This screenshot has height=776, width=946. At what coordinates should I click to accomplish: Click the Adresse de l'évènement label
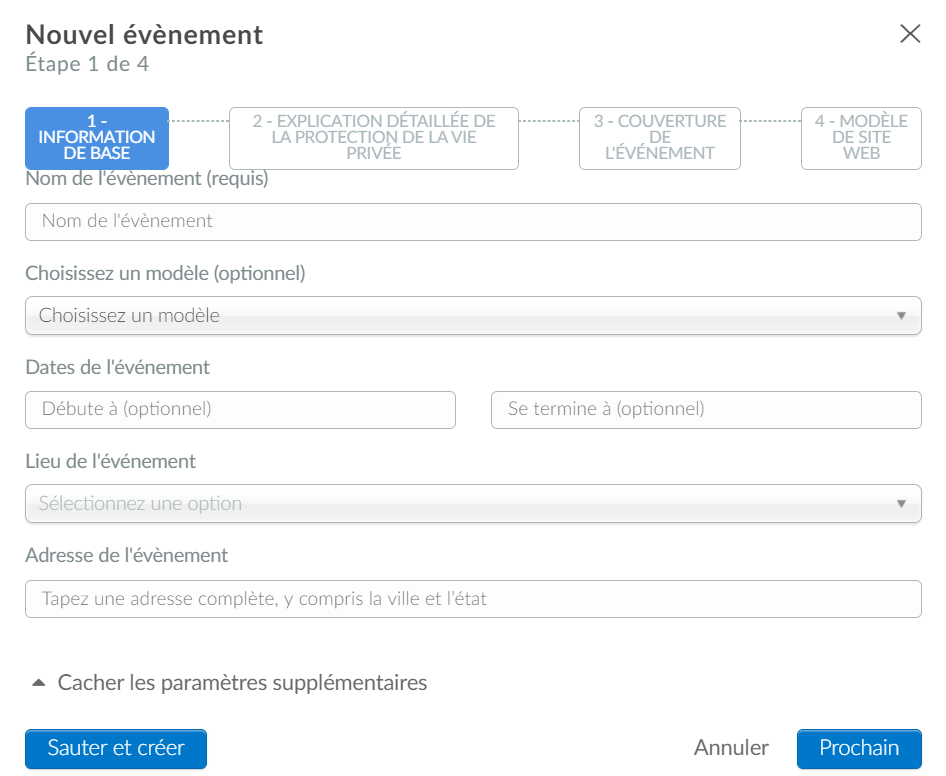click(x=127, y=555)
